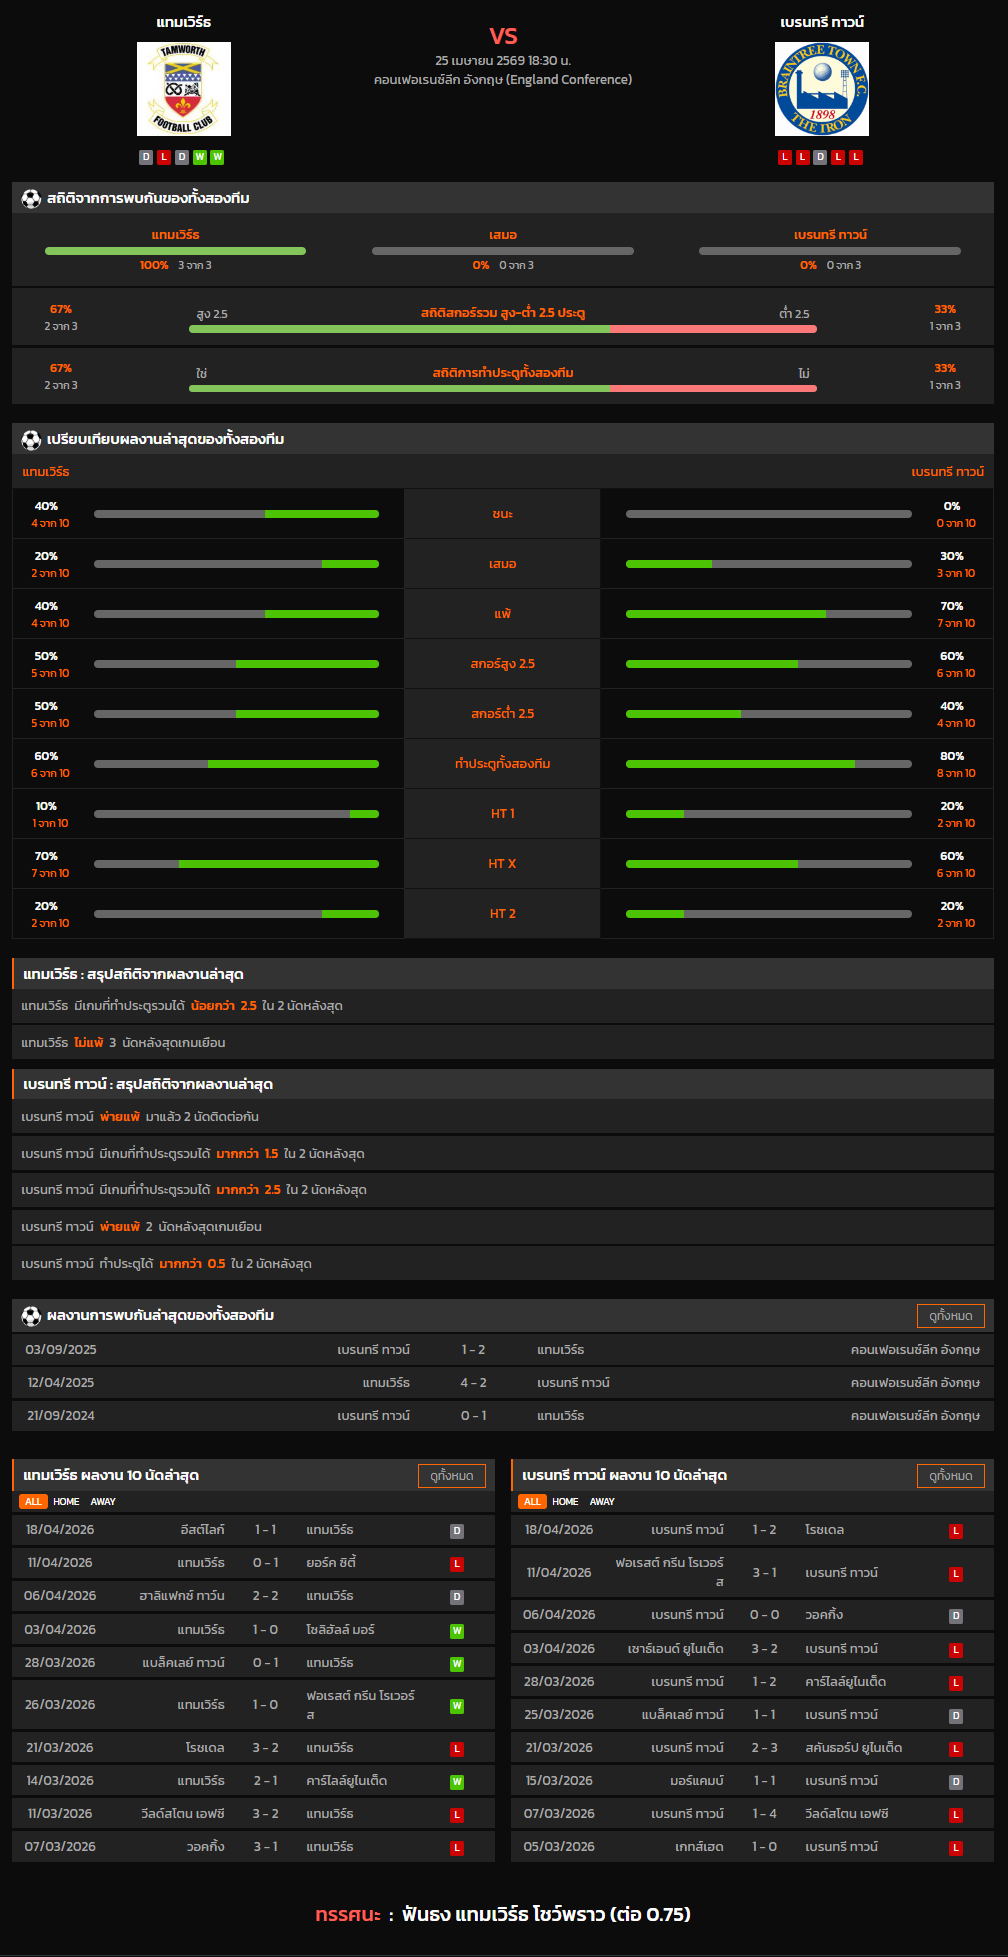Screen dimensions: 1008x1957
Task: Click soccer ball icon beside latest meetings header
Action: point(31,1316)
